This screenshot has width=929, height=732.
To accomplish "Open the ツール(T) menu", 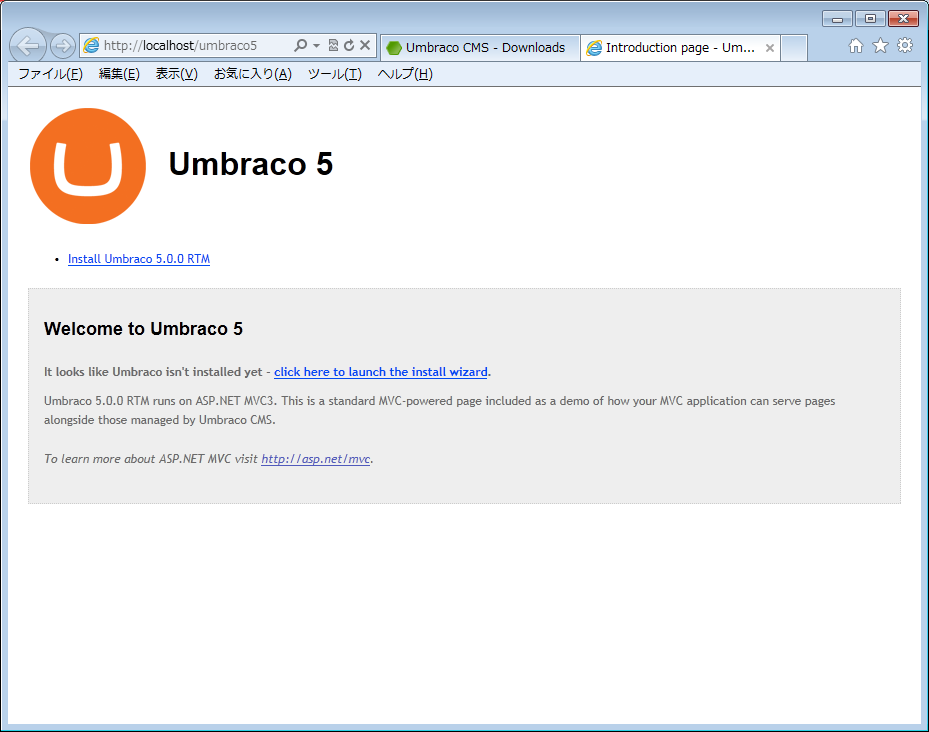I will [x=334, y=74].
